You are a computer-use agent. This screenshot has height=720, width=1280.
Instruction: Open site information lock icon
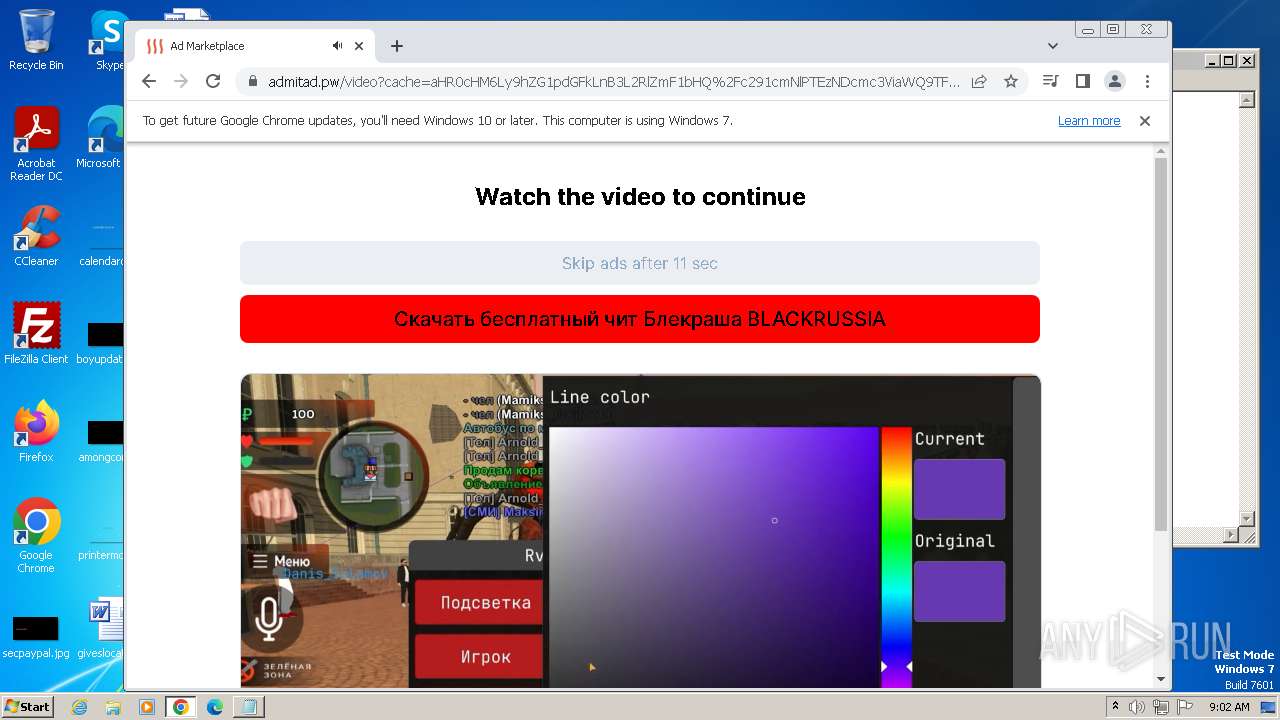click(252, 82)
